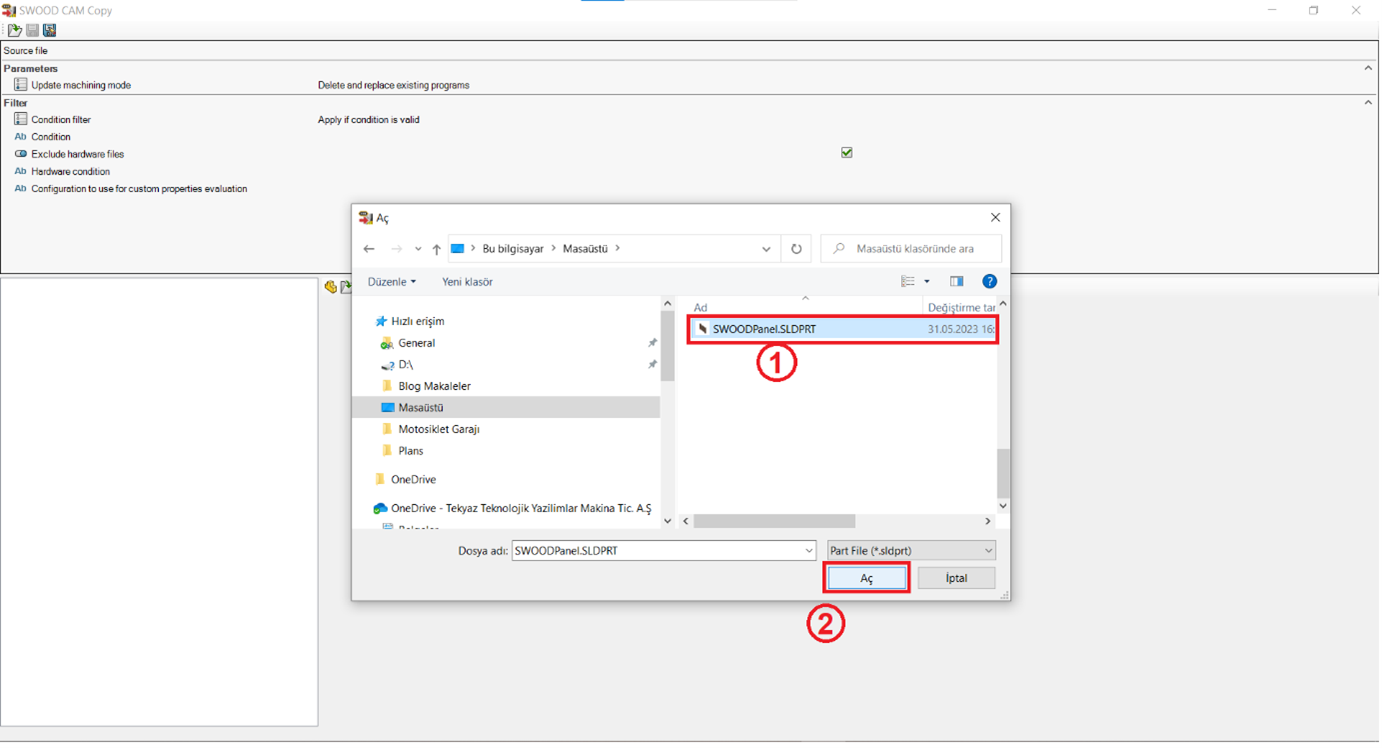Open the dialog help question mark
The image size is (1382, 748).
pos(989,282)
